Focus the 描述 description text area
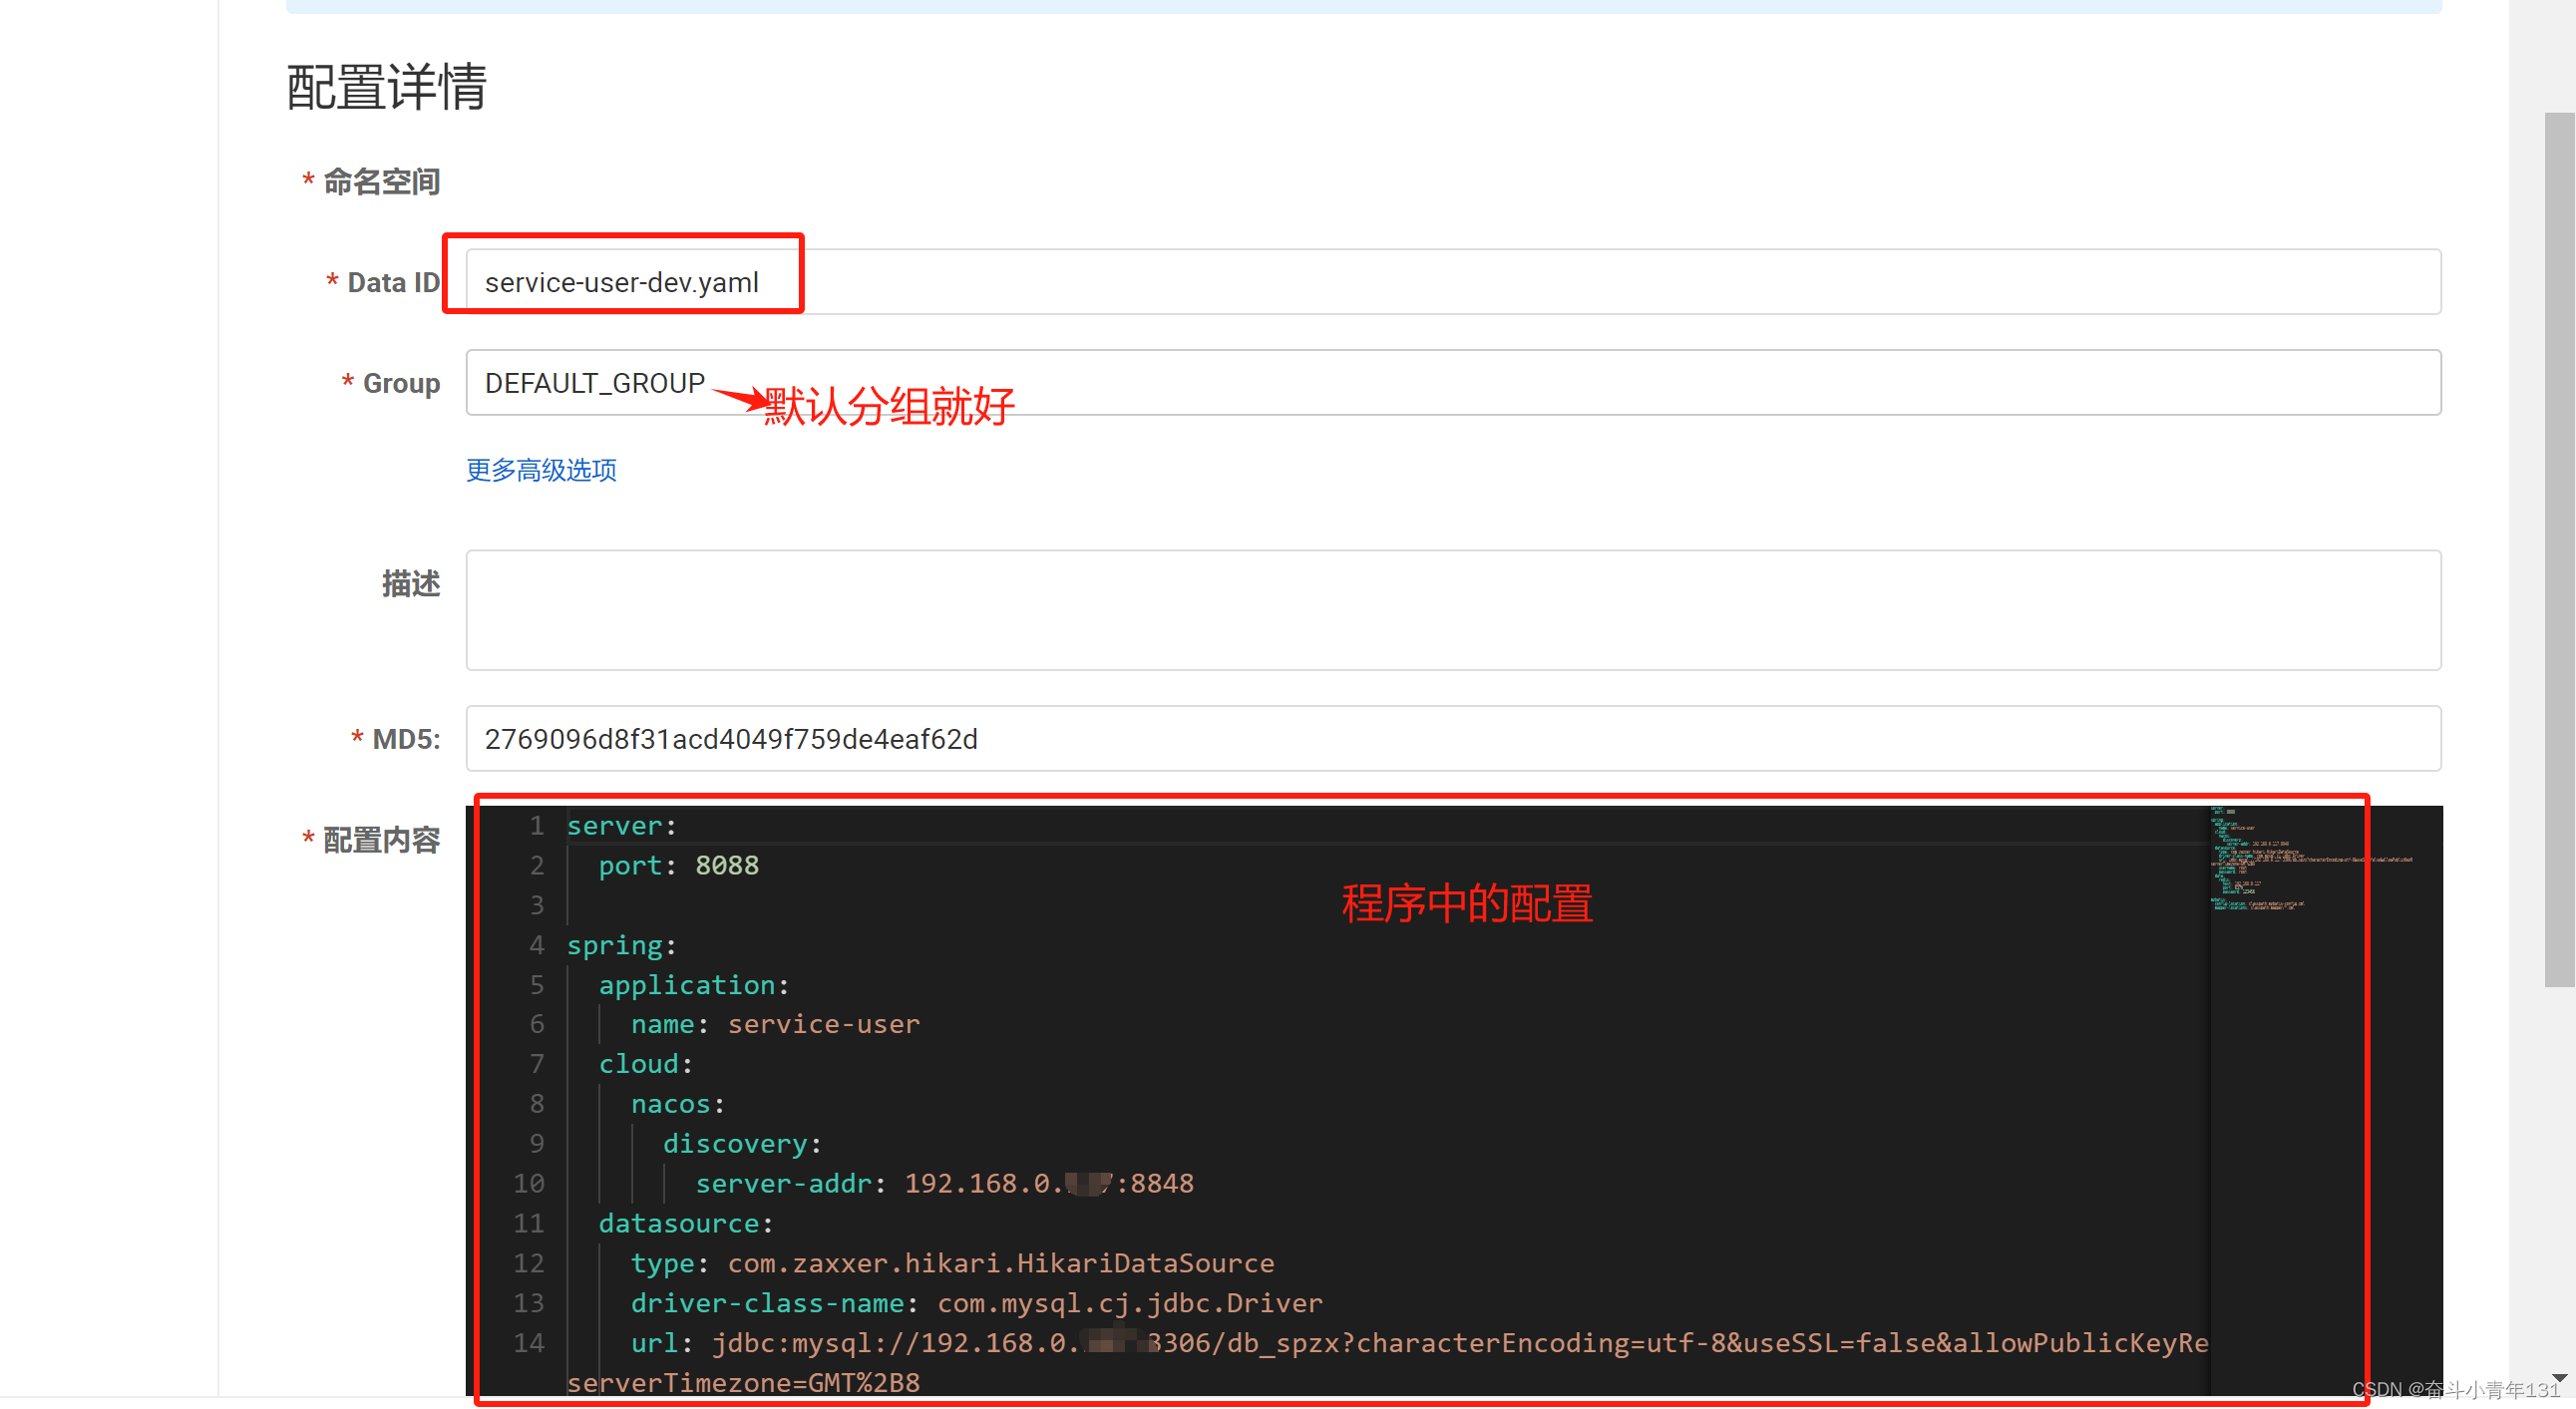This screenshot has width=2576, height=1409. point(1452,609)
